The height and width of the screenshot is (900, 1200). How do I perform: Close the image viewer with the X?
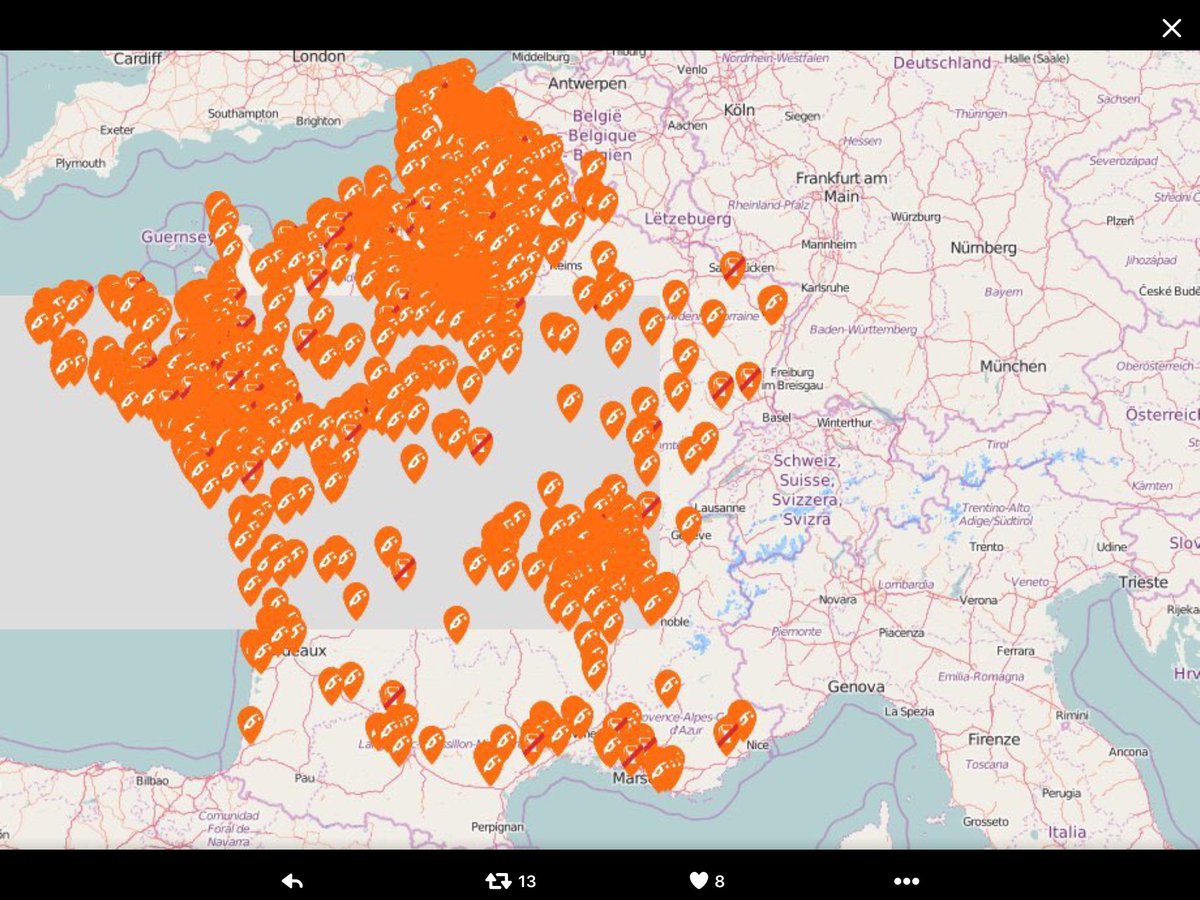[1171, 28]
